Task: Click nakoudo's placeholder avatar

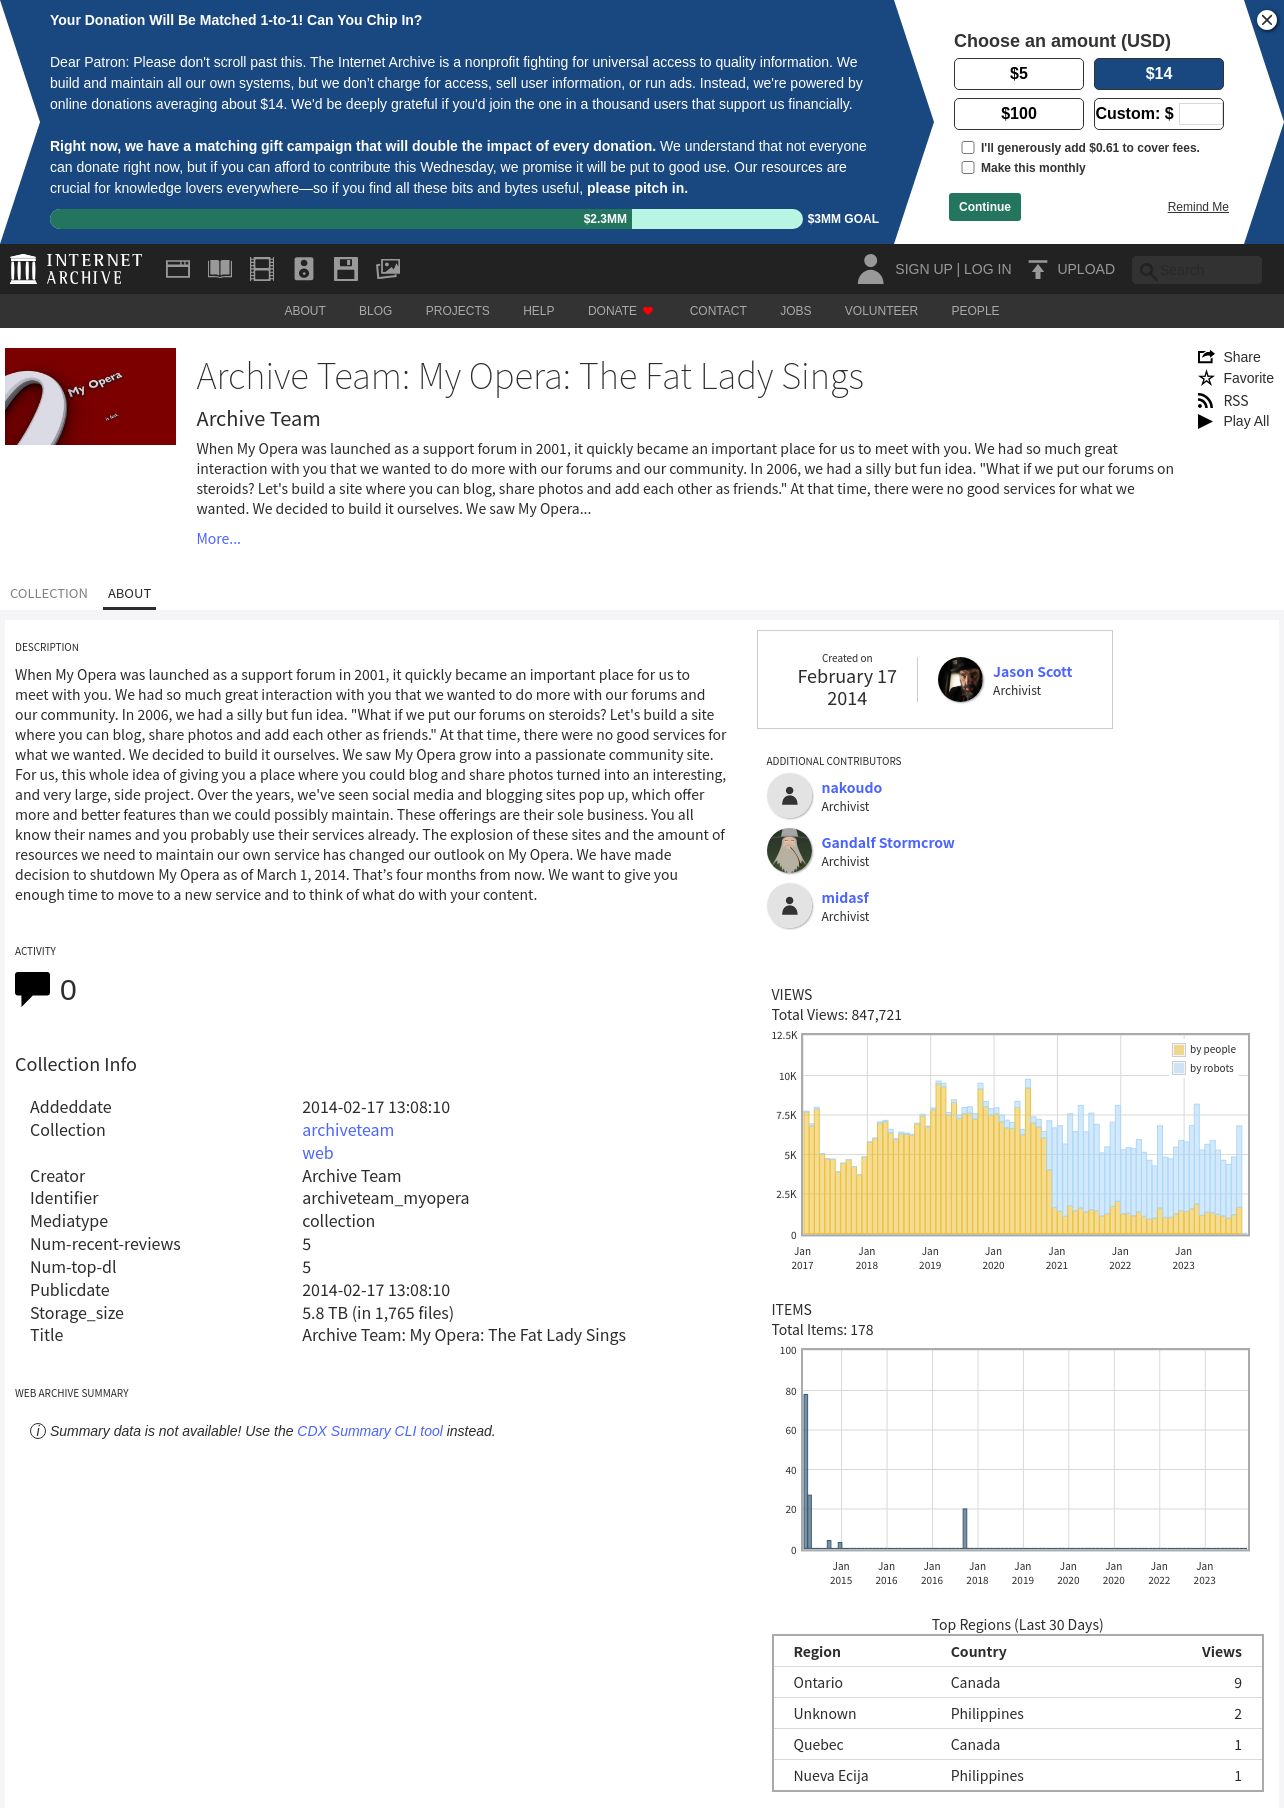Action: coord(790,796)
